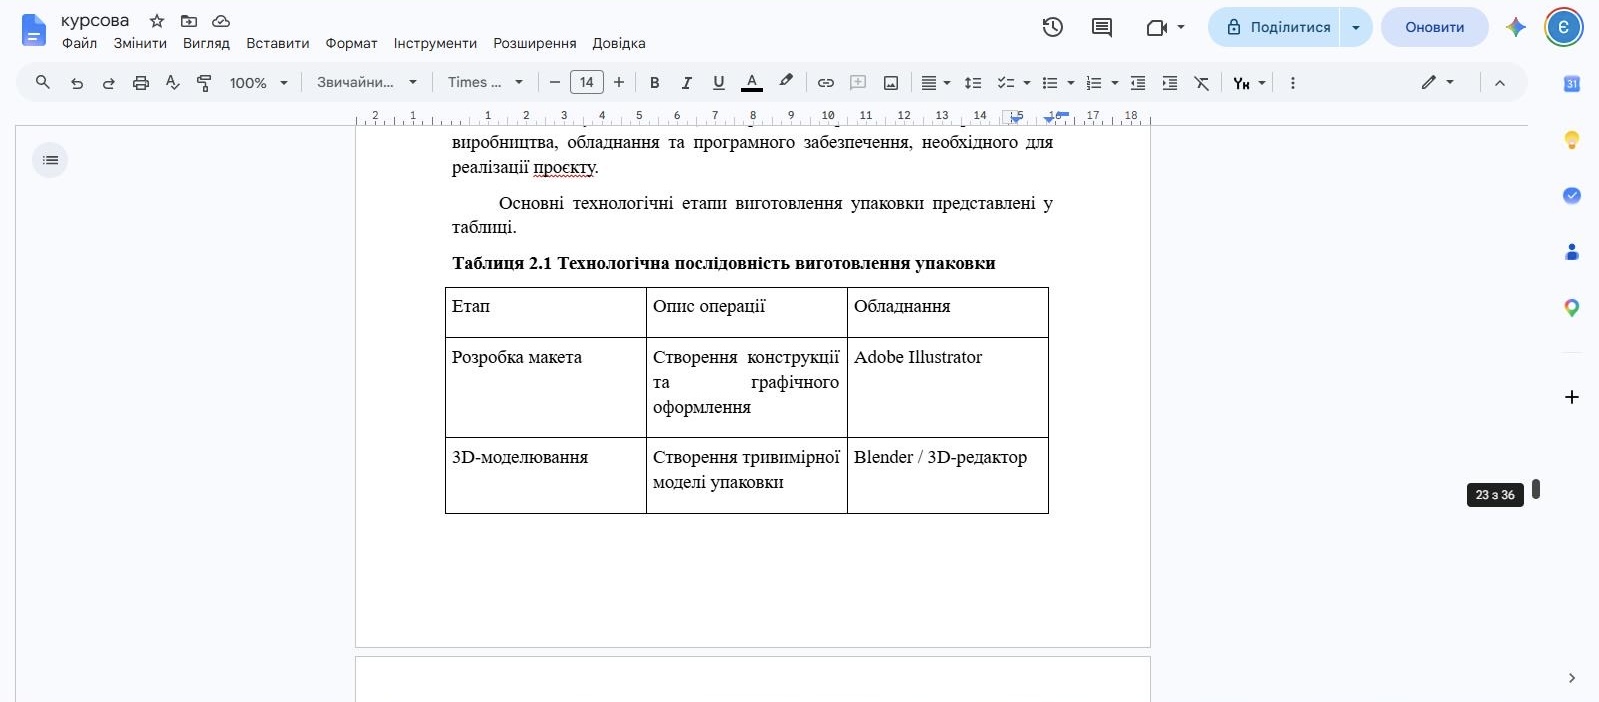Insert a link
The image size is (1599, 702).
[x=825, y=83]
